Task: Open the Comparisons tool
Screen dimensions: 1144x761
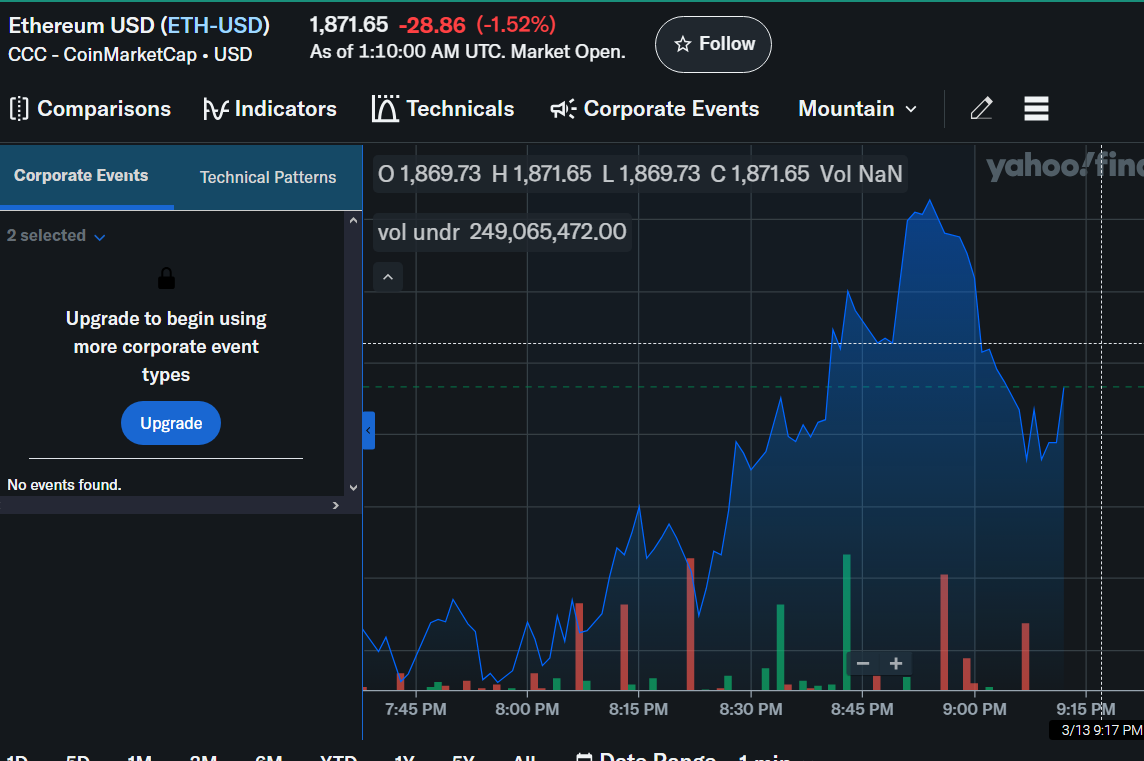Action: click(x=90, y=109)
